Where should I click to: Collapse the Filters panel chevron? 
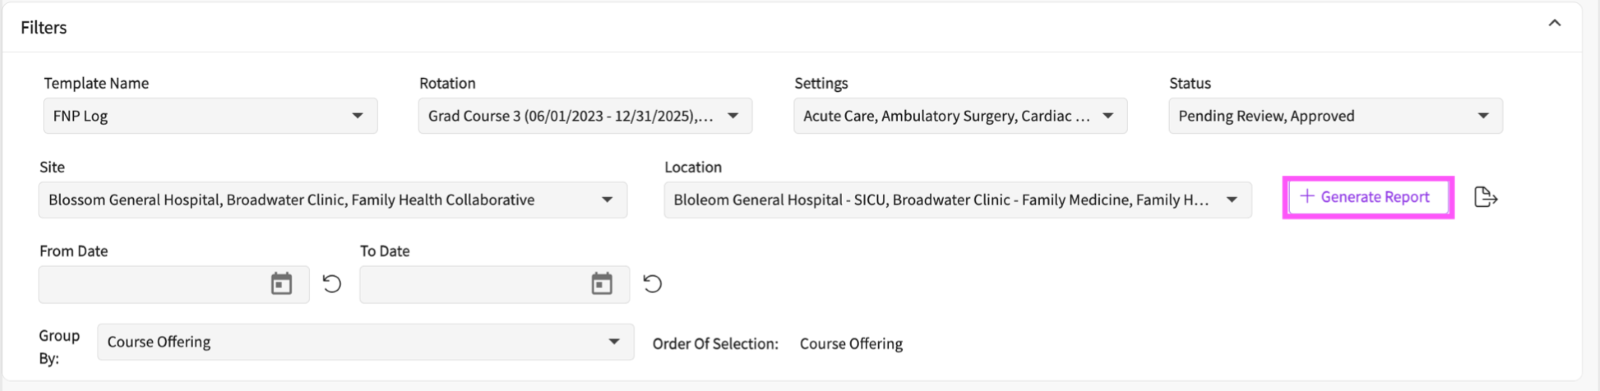[x=1554, y=23]
